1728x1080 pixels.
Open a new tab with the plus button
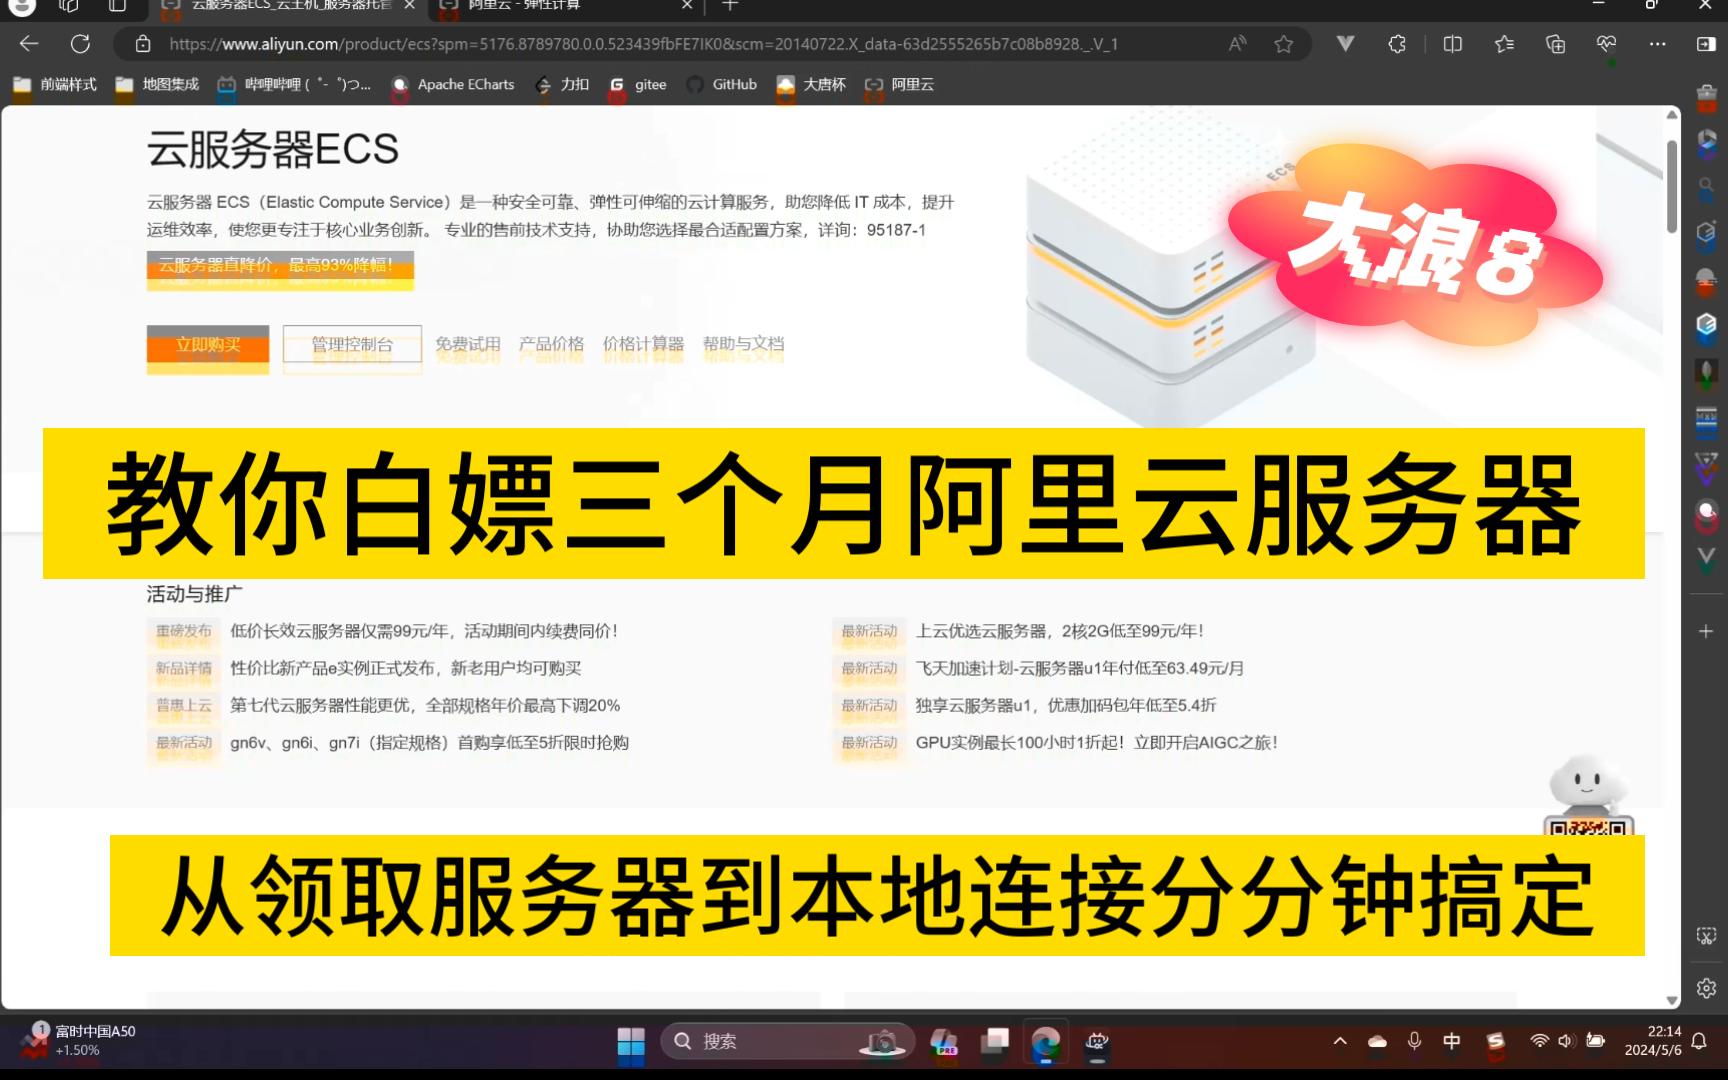point(729,6)
